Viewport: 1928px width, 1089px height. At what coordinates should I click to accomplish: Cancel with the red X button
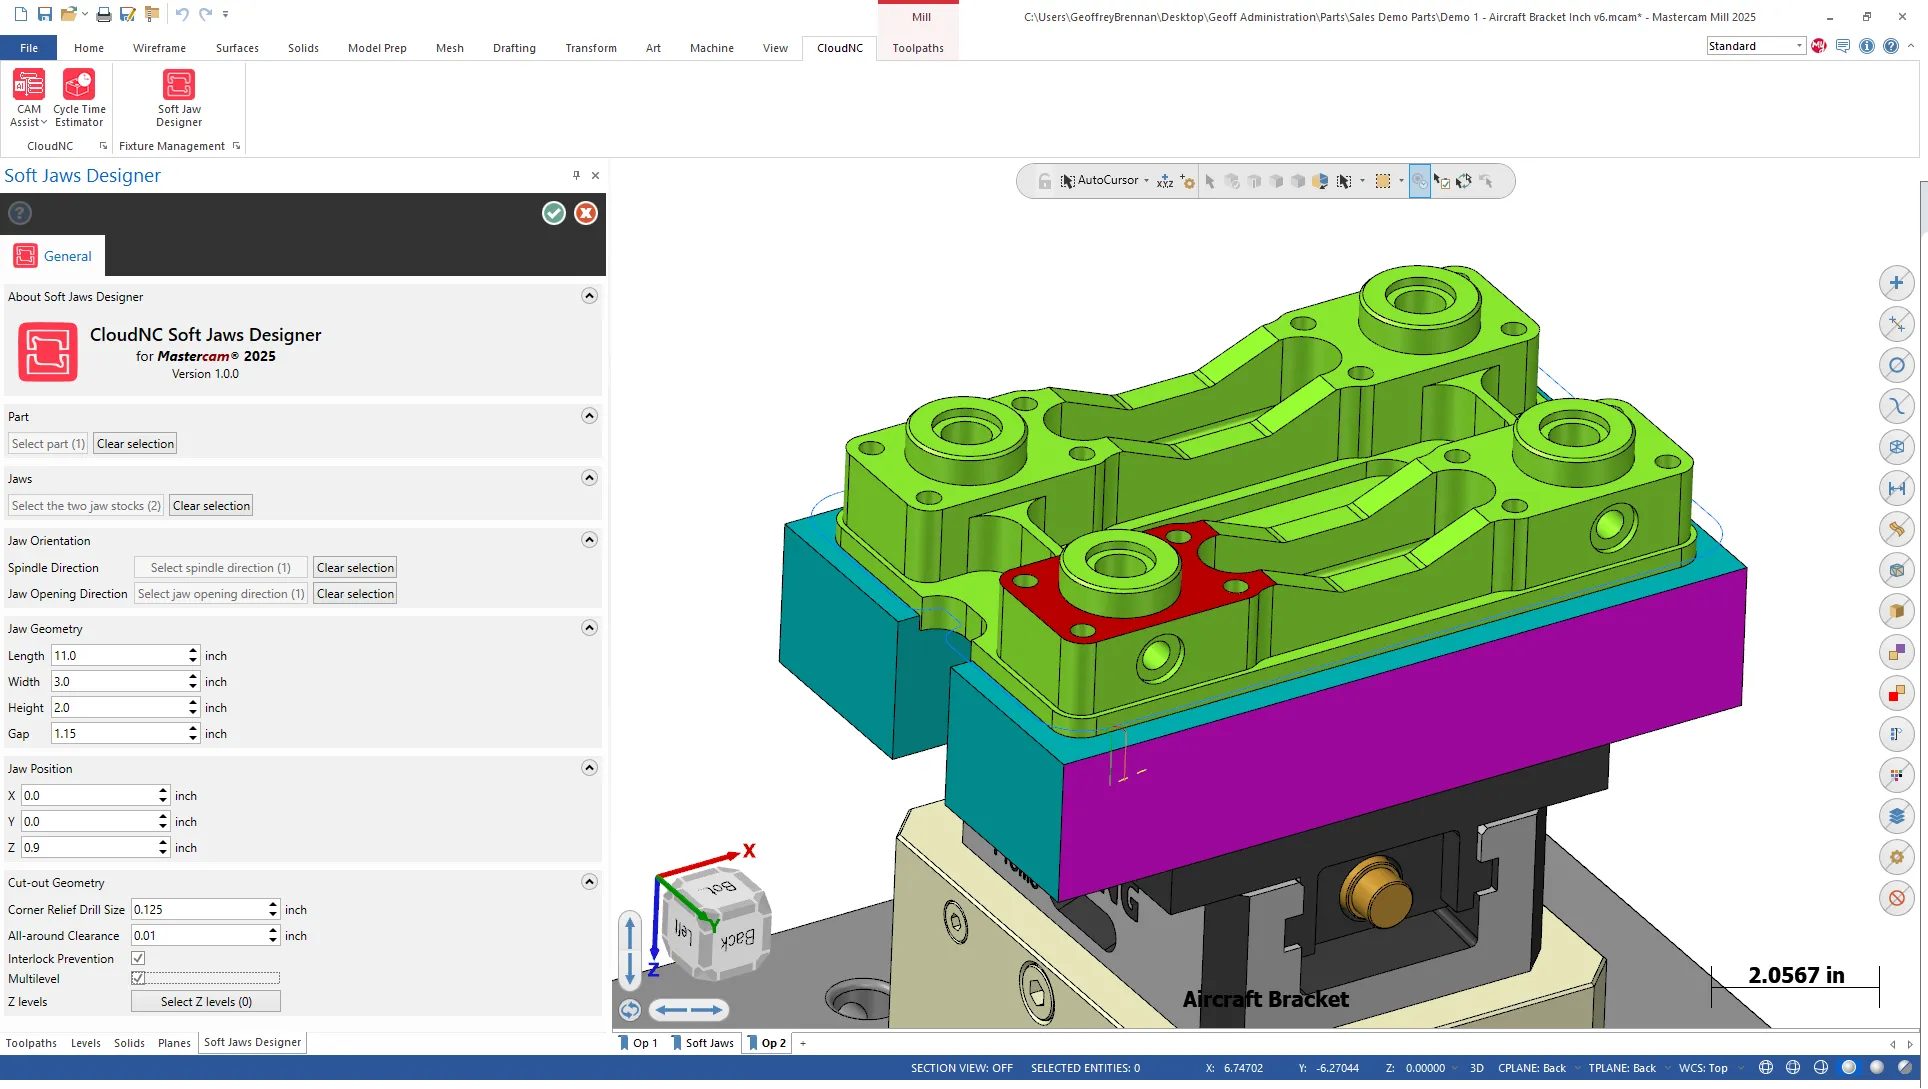coord(586,213)
